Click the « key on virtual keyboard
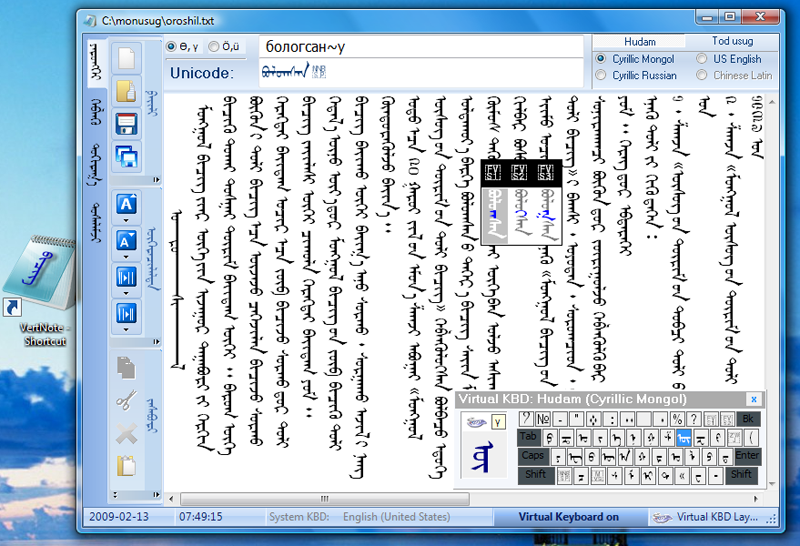The image size is (800, 546). point(682,476)
